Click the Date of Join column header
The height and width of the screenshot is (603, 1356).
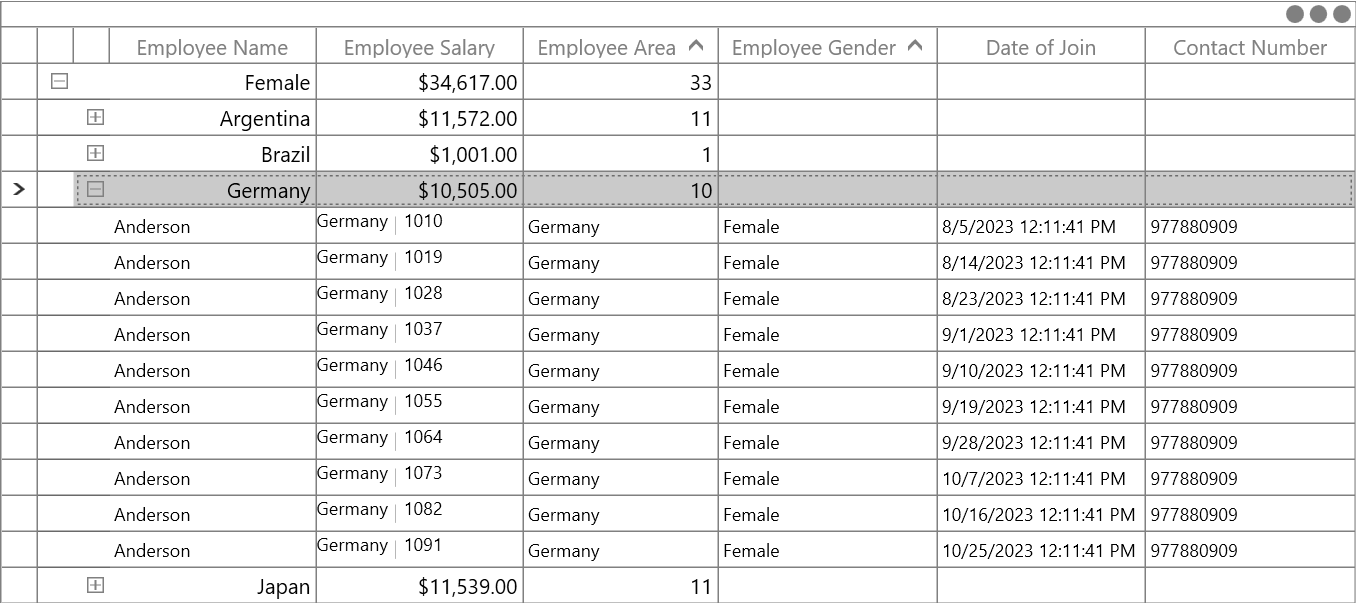[x=1041, y=47]
